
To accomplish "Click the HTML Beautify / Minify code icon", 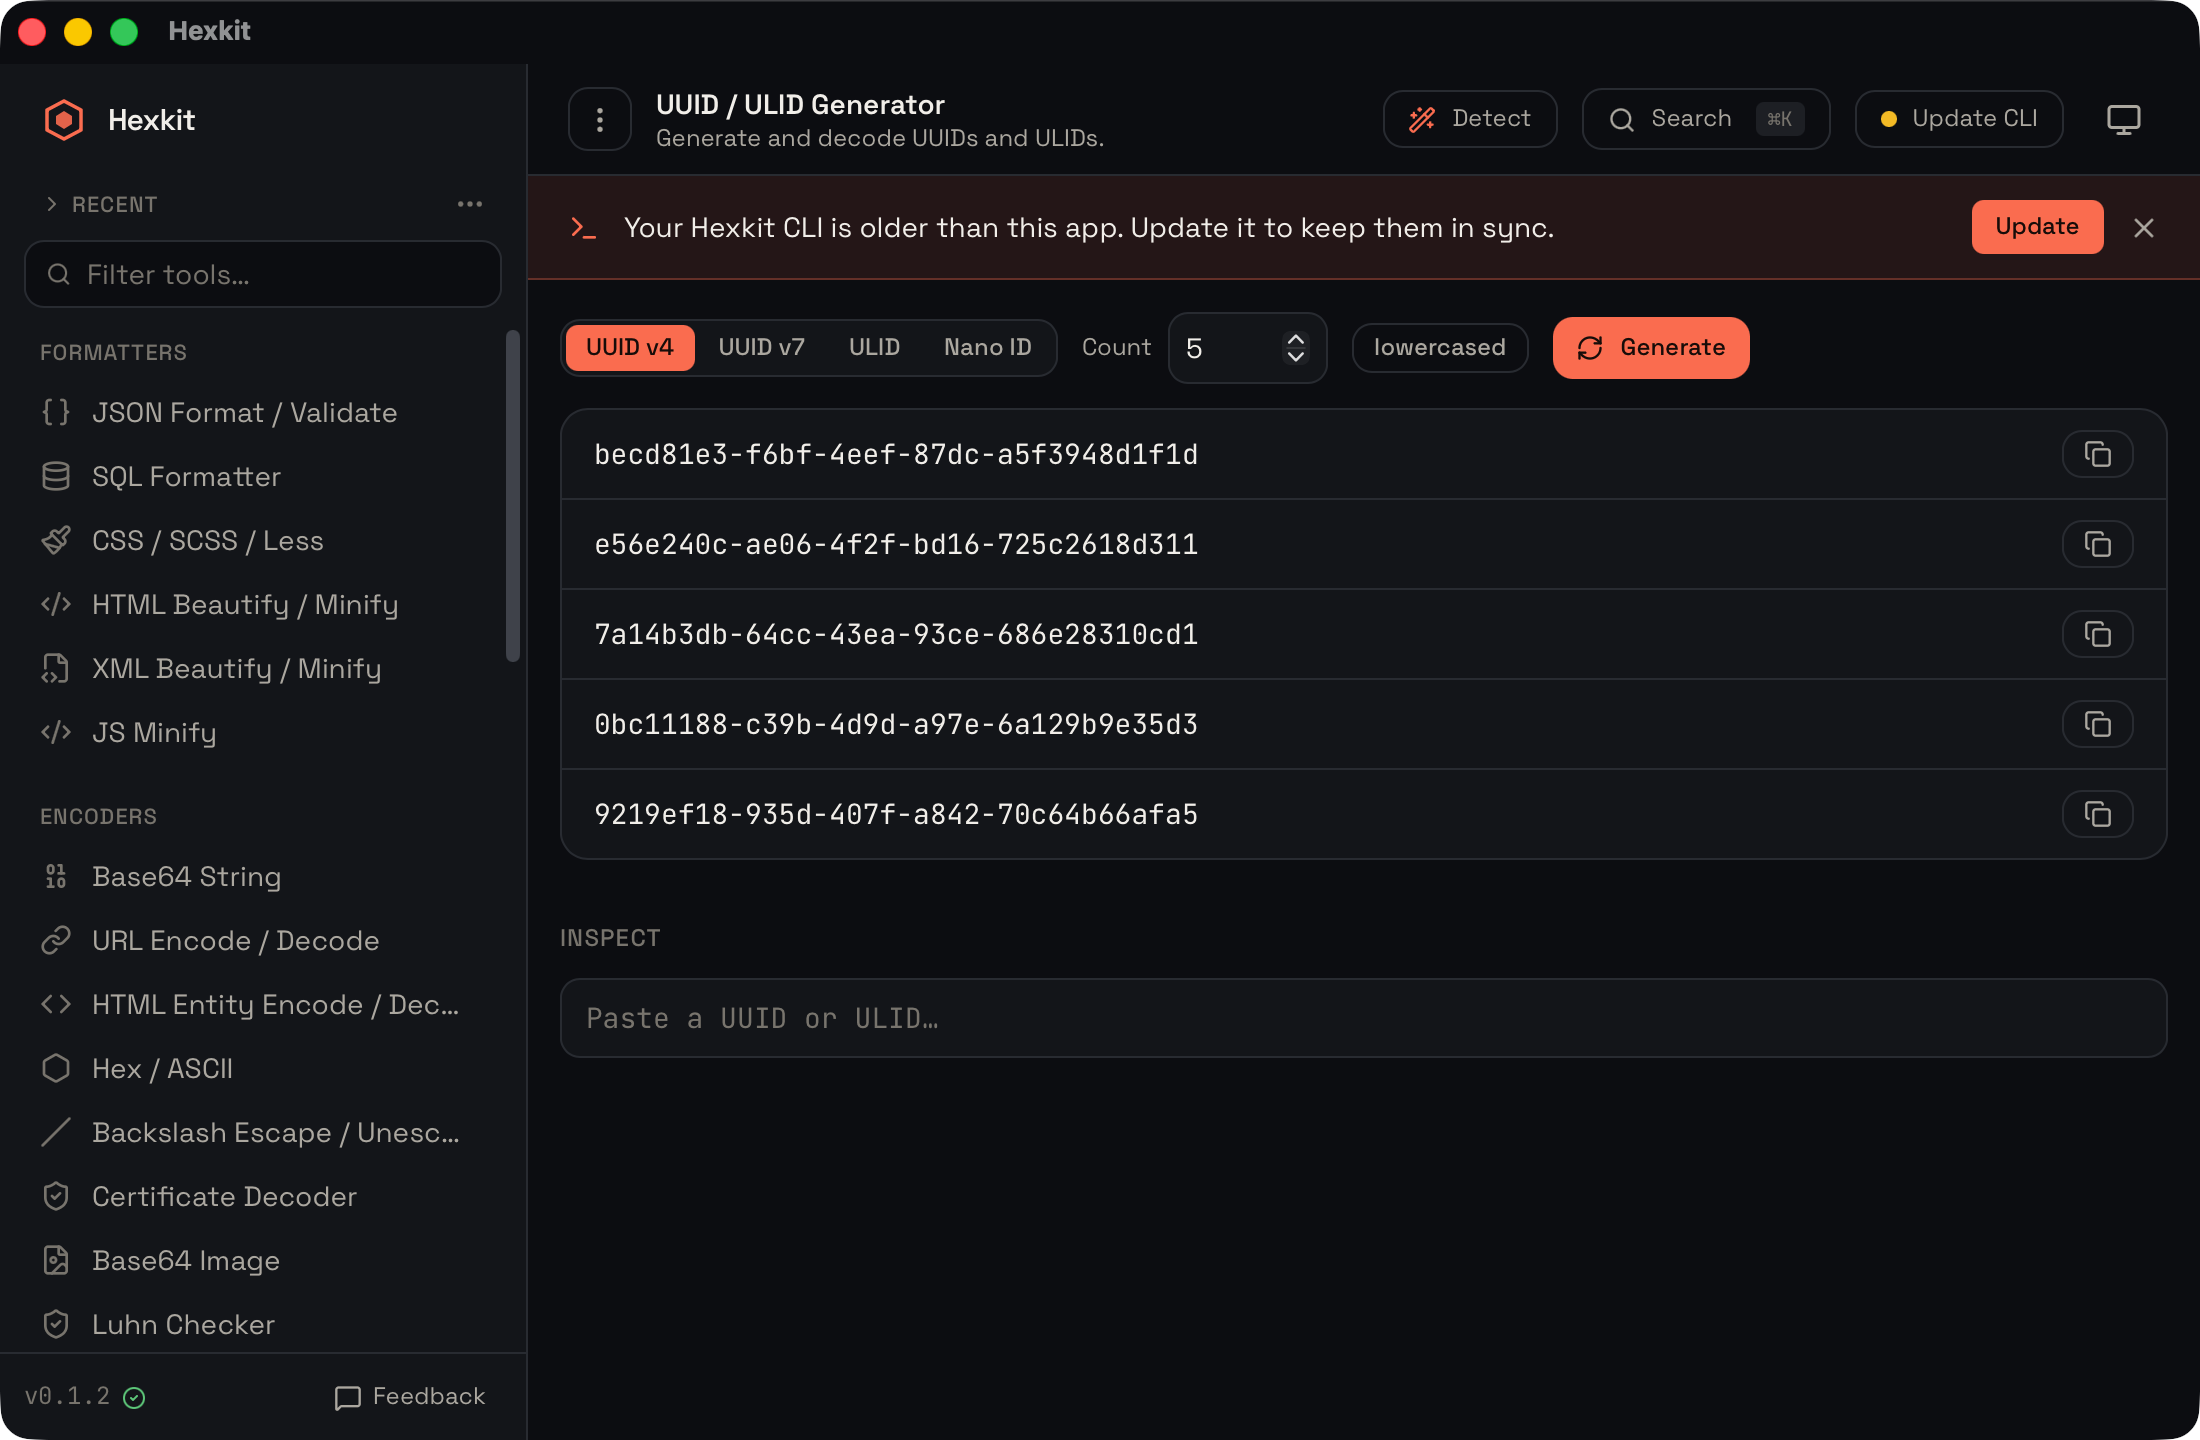I will [56, 604].
